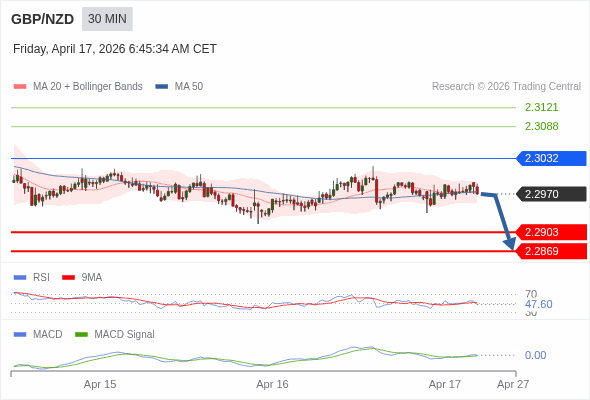Click the 9MA legend label
This screenshot has height=400, width=590.
[x=92, y=278]
